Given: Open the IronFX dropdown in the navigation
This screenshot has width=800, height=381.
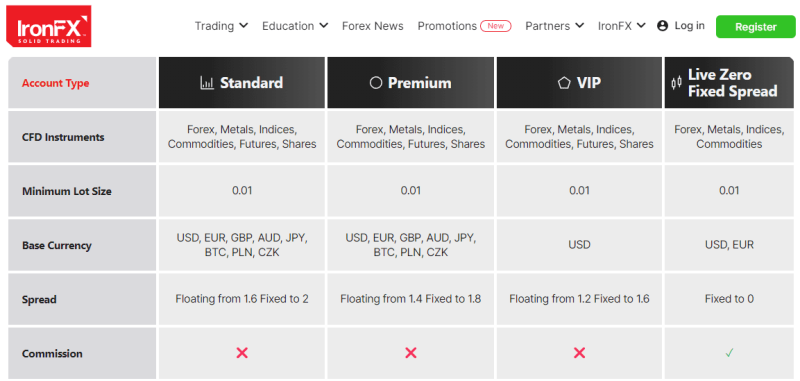Looking at the screenshot, I should click(x=622, y=26).
